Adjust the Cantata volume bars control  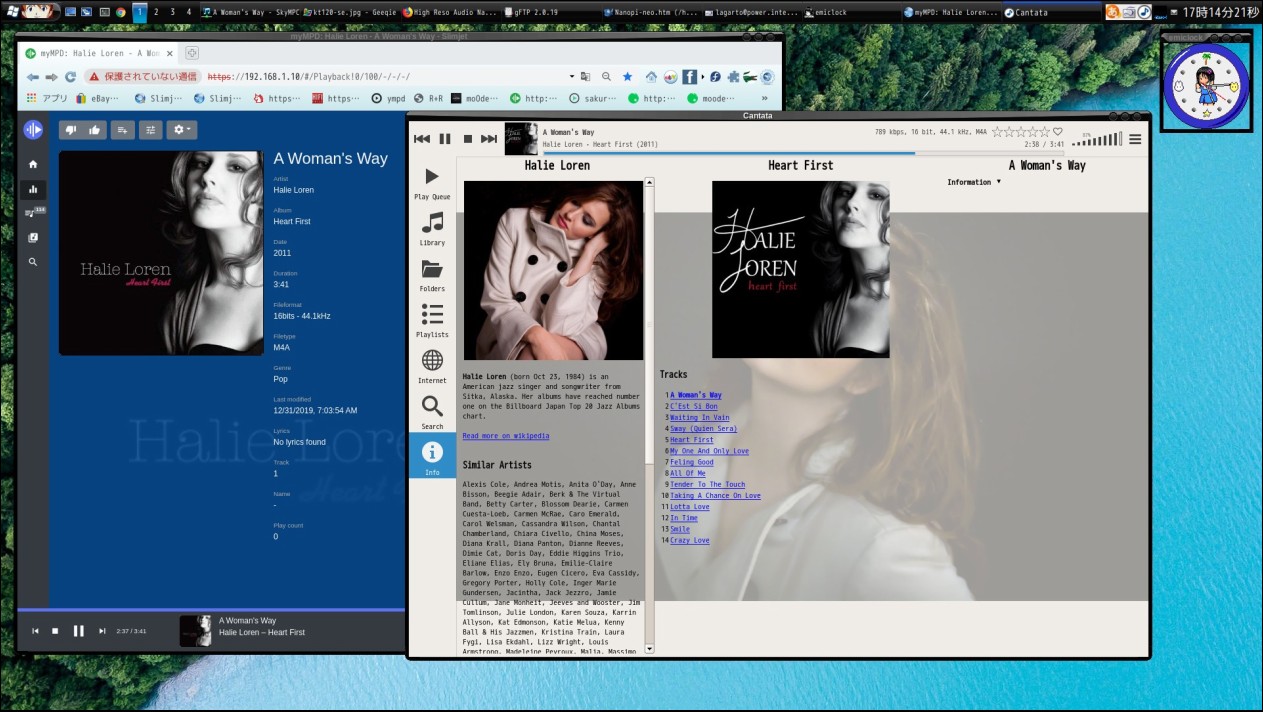click(x=1097, y=140)
